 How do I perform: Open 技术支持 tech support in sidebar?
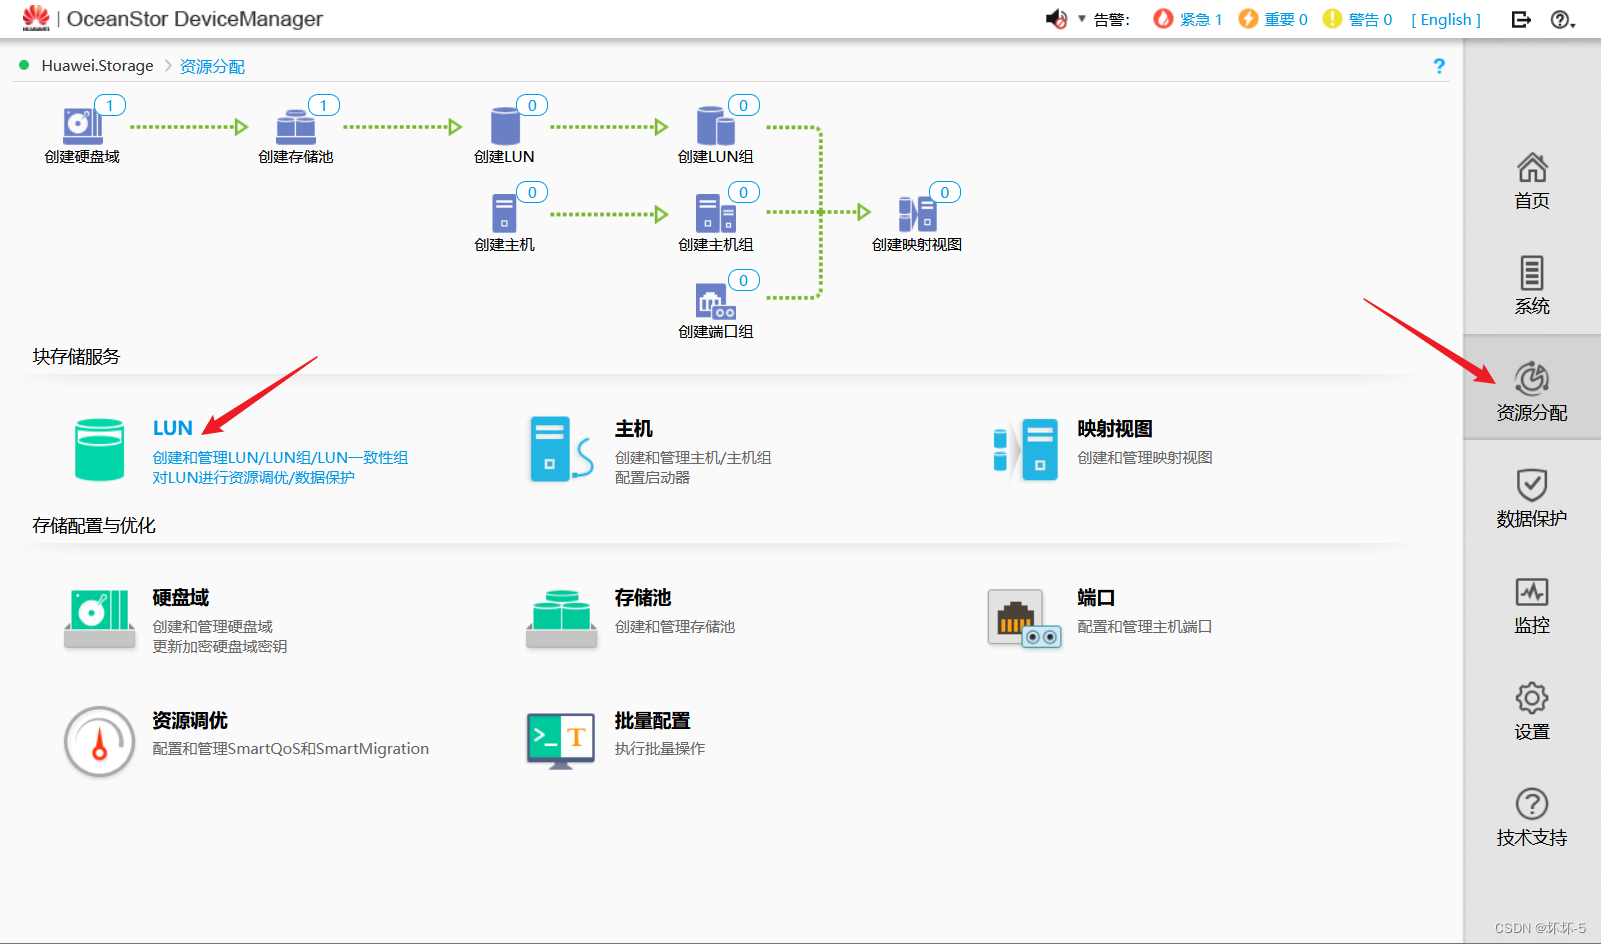point(1532,817)
